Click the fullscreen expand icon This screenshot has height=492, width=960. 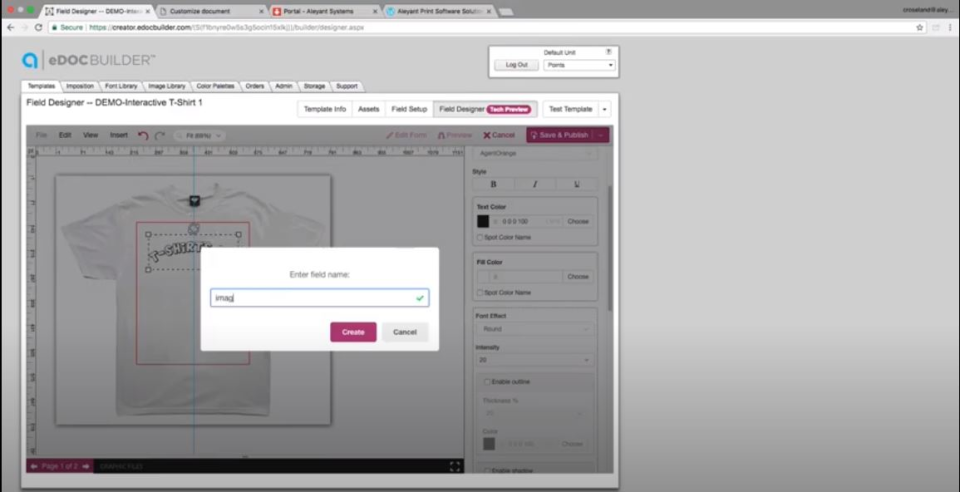(x=455, y=466)
